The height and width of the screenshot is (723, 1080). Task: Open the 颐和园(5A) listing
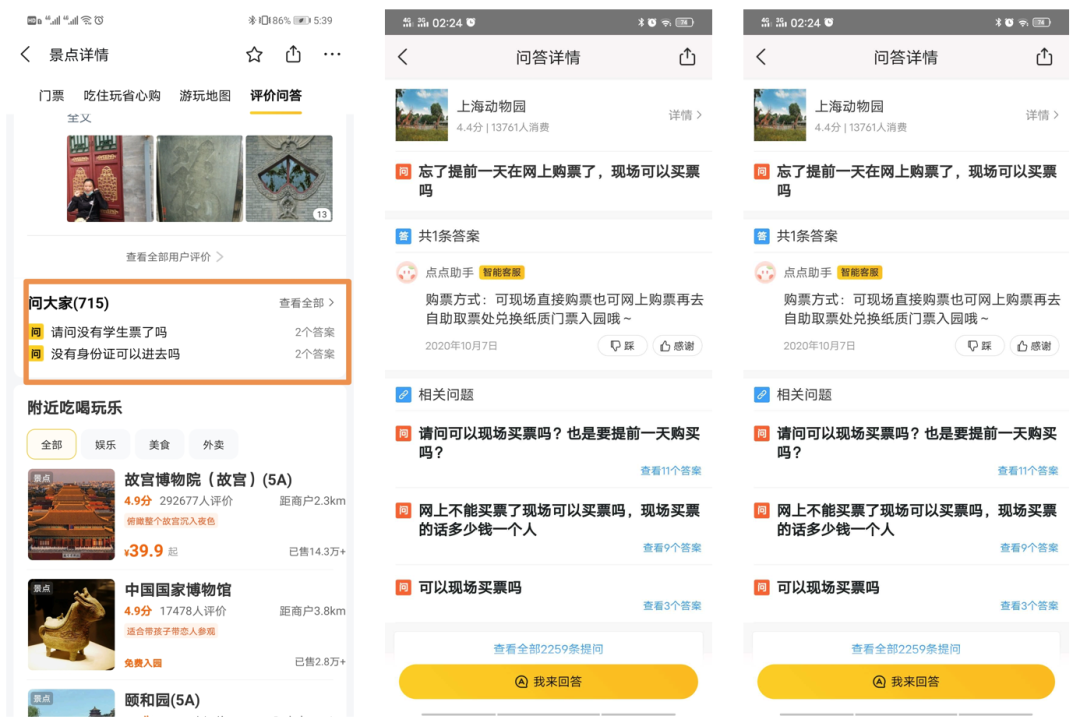pyautogui.click(x=162, y=700)
